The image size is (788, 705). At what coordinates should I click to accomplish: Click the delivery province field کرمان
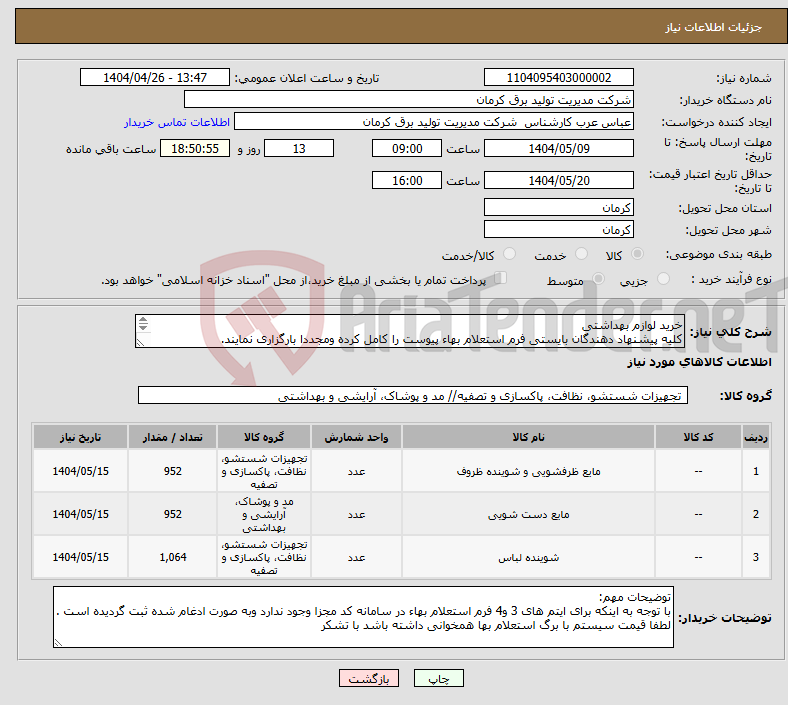click(558, 208)
